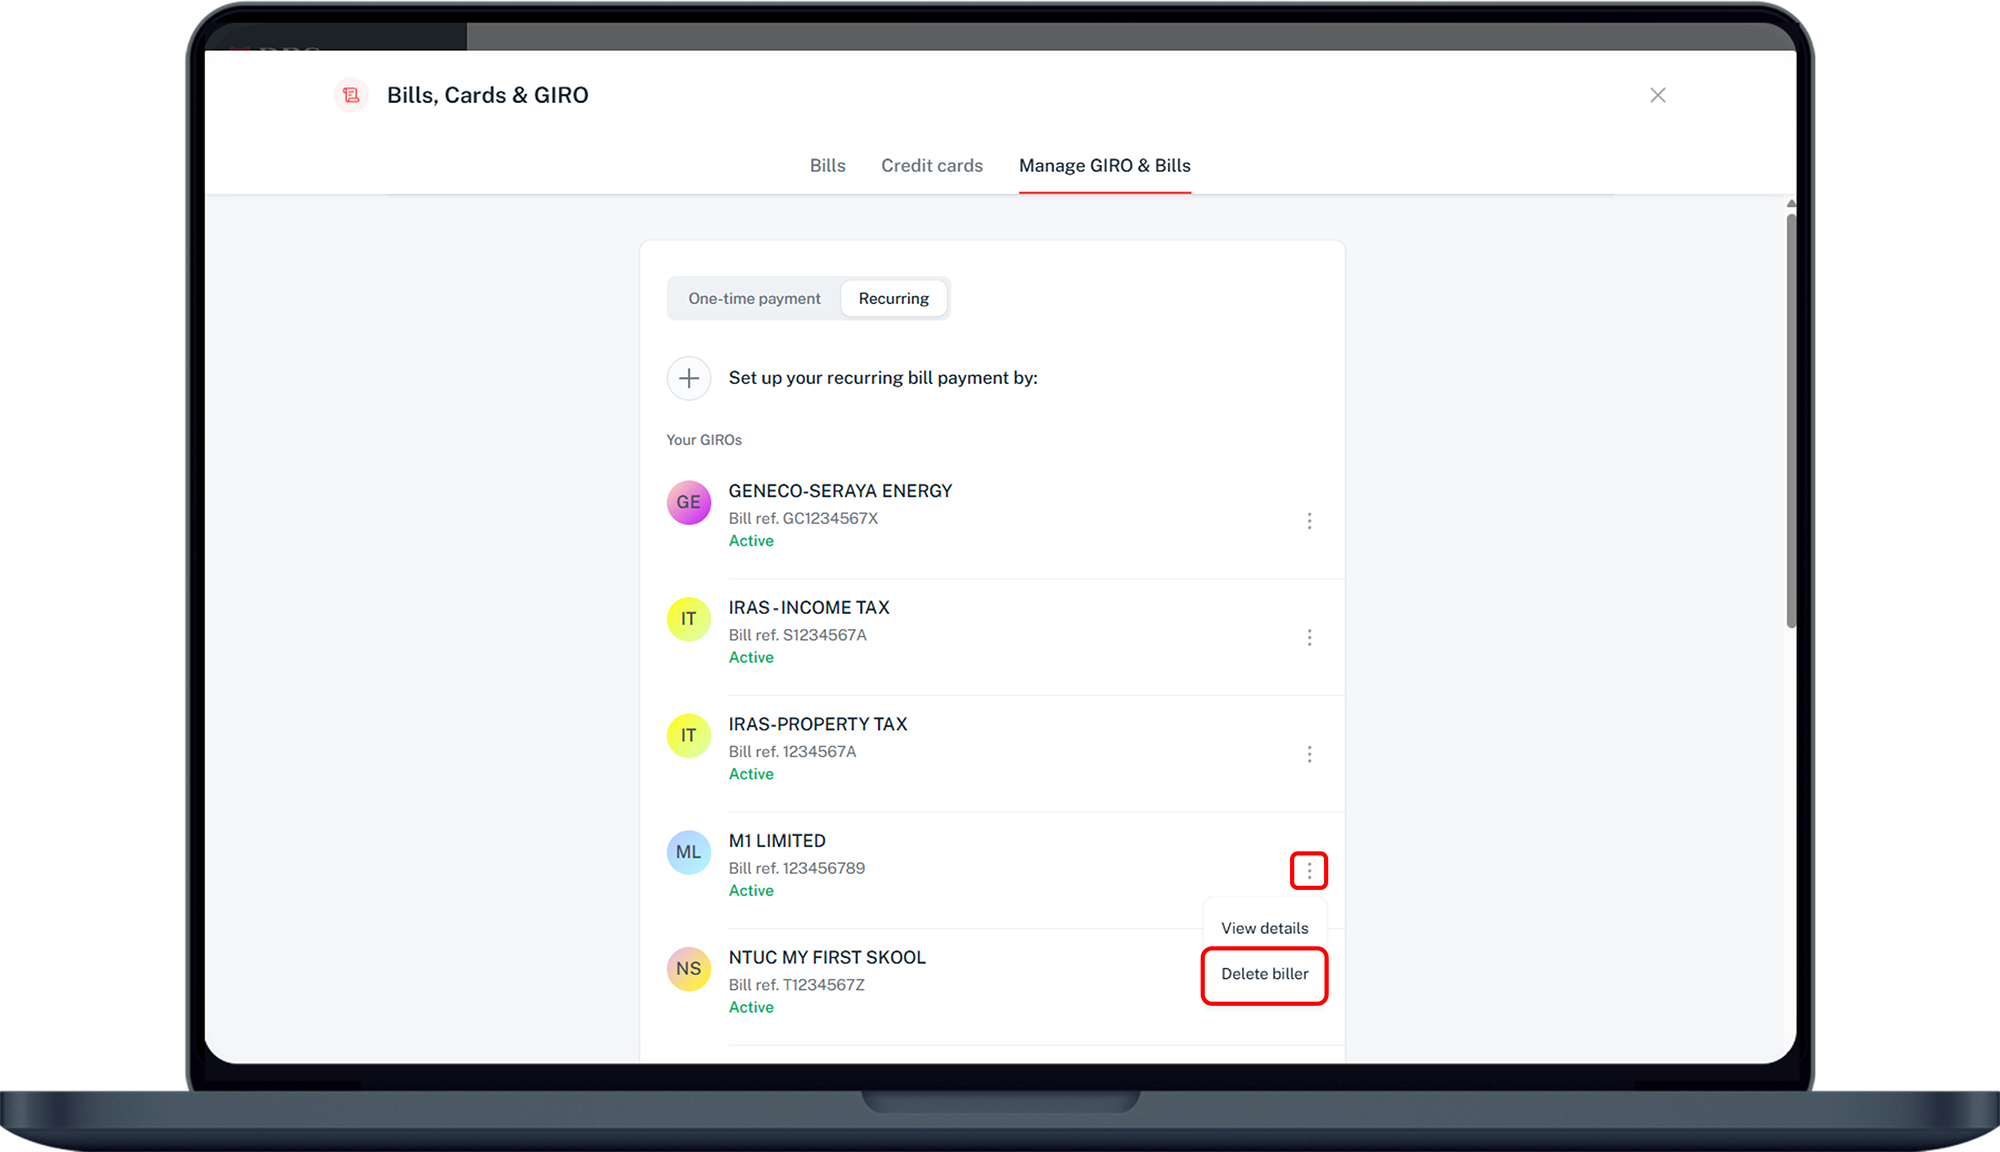Click Bill ref. 123456789 under M1 LIMITED
The width and height of the screenshot is (2000, 1152).
pyautogui.click(x=797, y=868)
